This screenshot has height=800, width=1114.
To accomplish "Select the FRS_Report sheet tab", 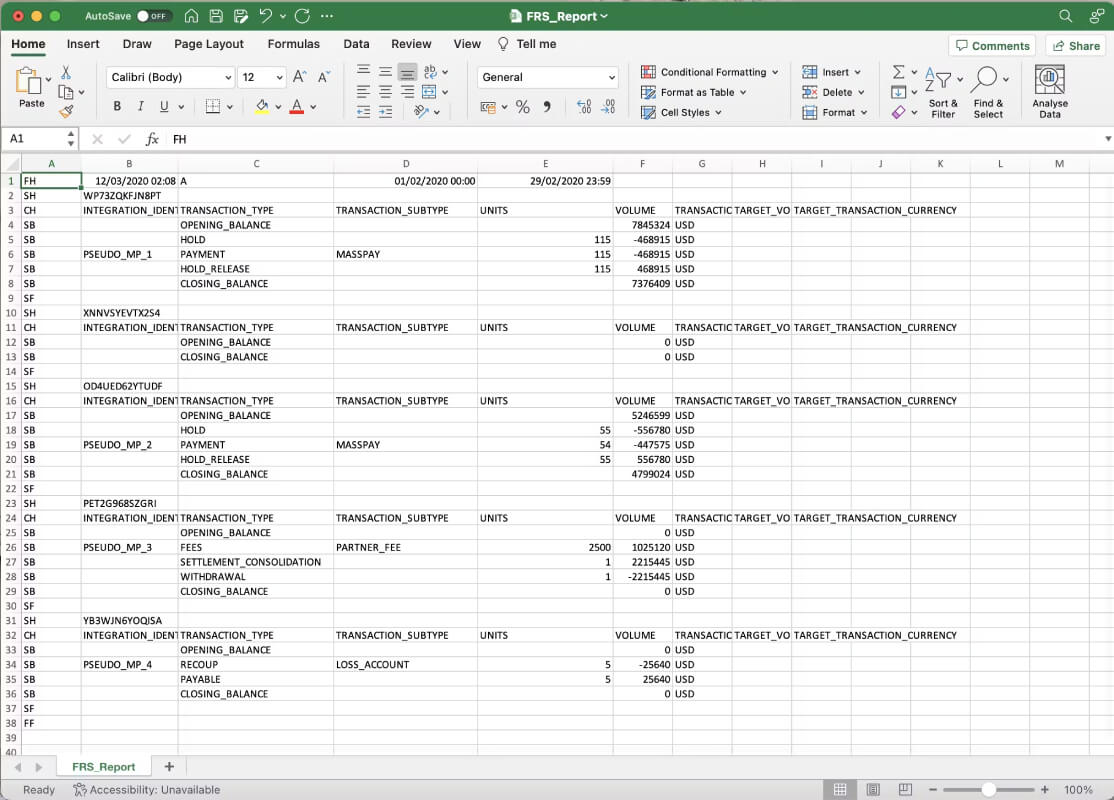I will (104, 767).
